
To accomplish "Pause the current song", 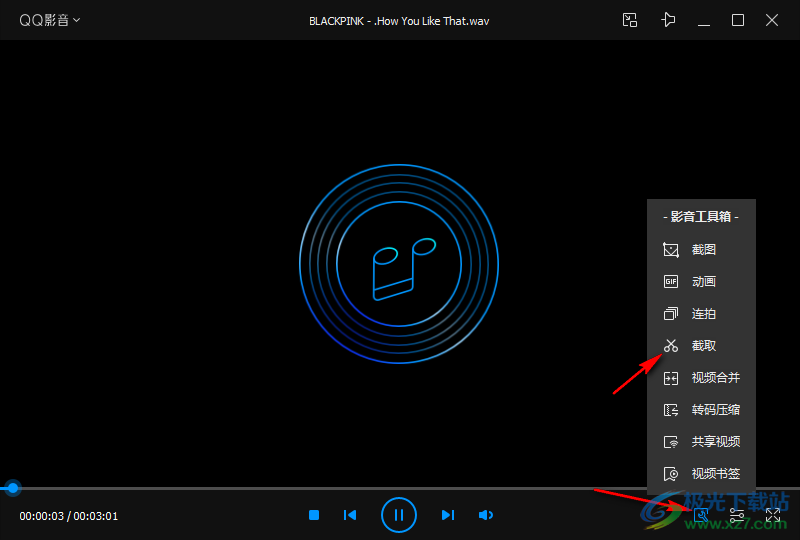I will point(399,515).
